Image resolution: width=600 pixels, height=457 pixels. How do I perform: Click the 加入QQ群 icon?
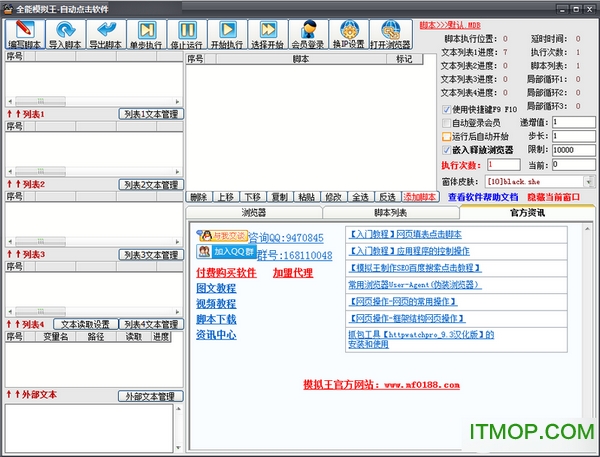point(226,251)
